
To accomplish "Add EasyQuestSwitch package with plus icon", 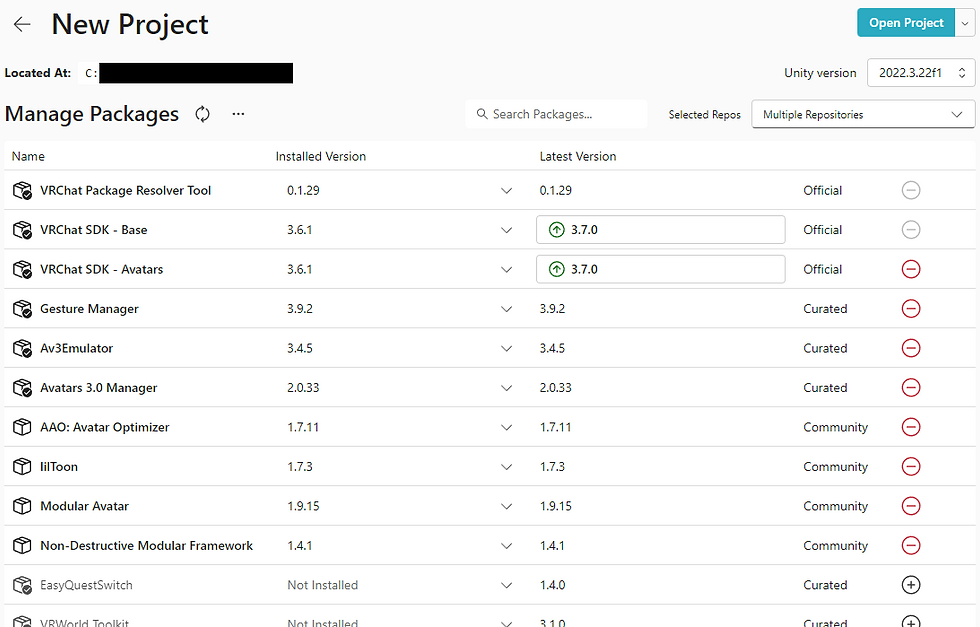I will coord(911,584).
